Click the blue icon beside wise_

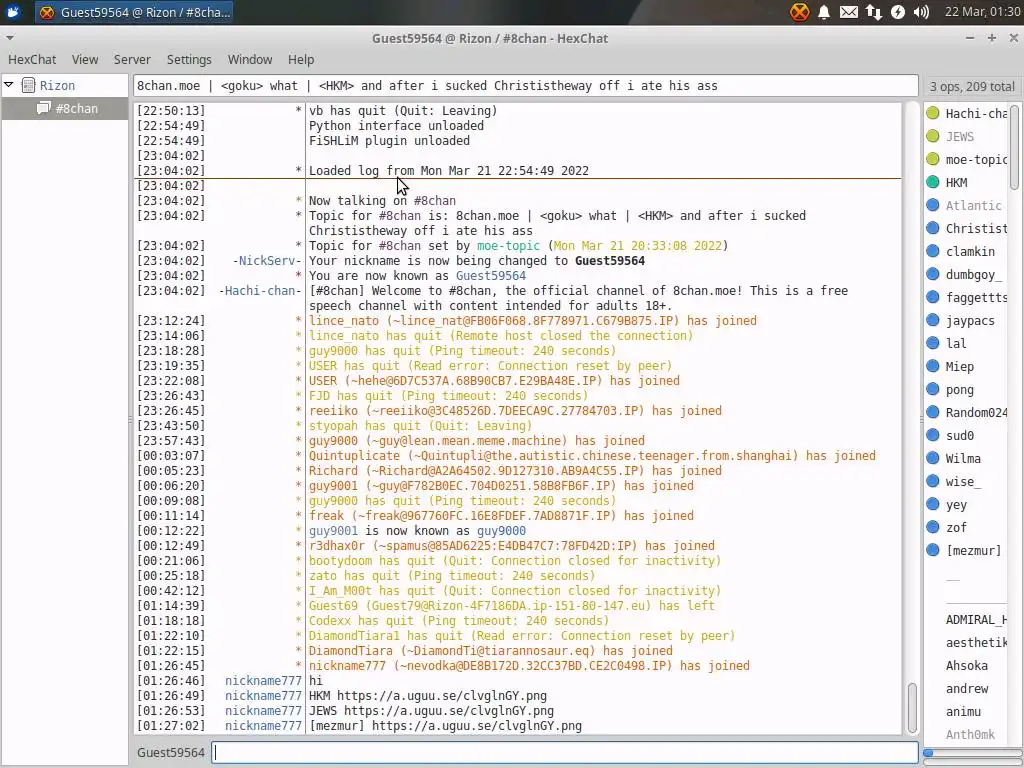(933, 481)
